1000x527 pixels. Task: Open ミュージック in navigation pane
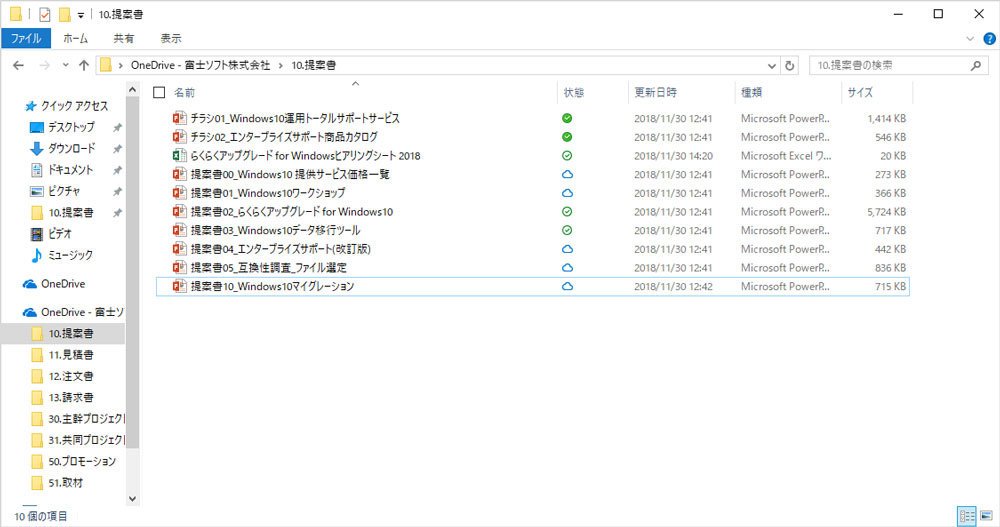(70, 255)
